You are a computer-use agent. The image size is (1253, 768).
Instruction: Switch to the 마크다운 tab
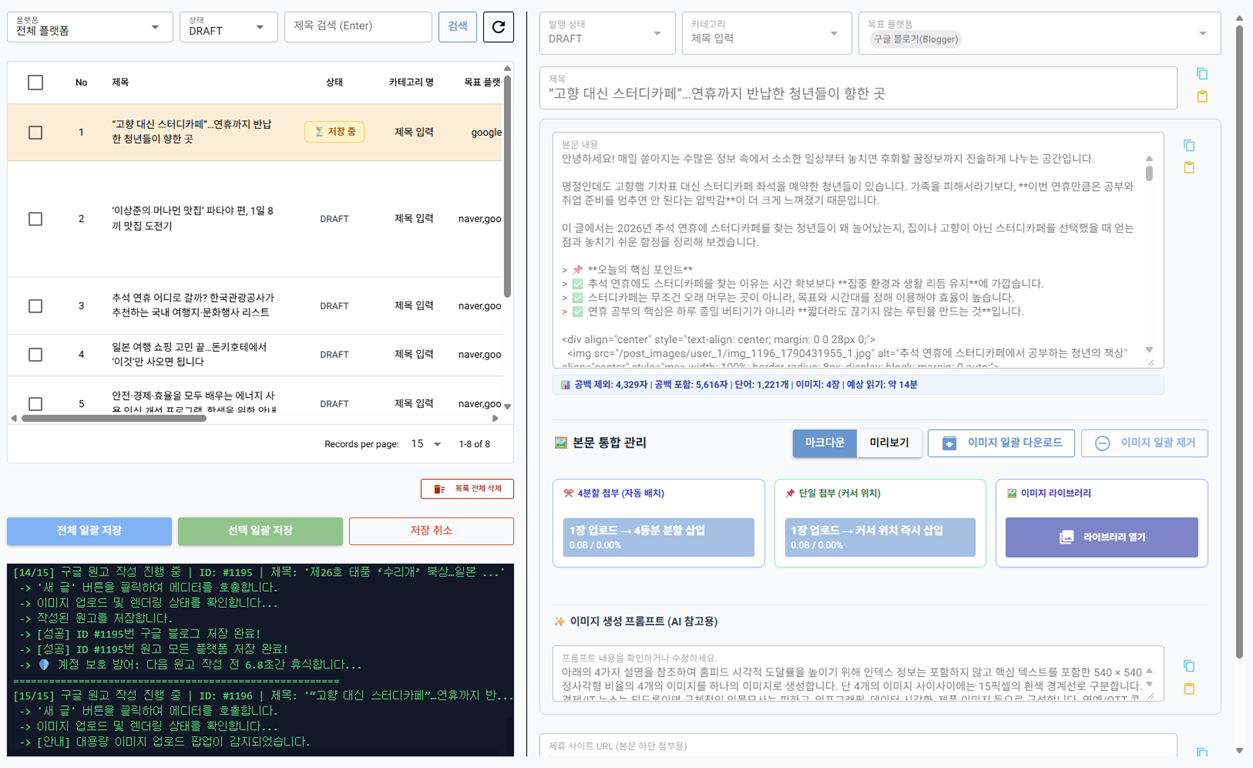[825, 443]
